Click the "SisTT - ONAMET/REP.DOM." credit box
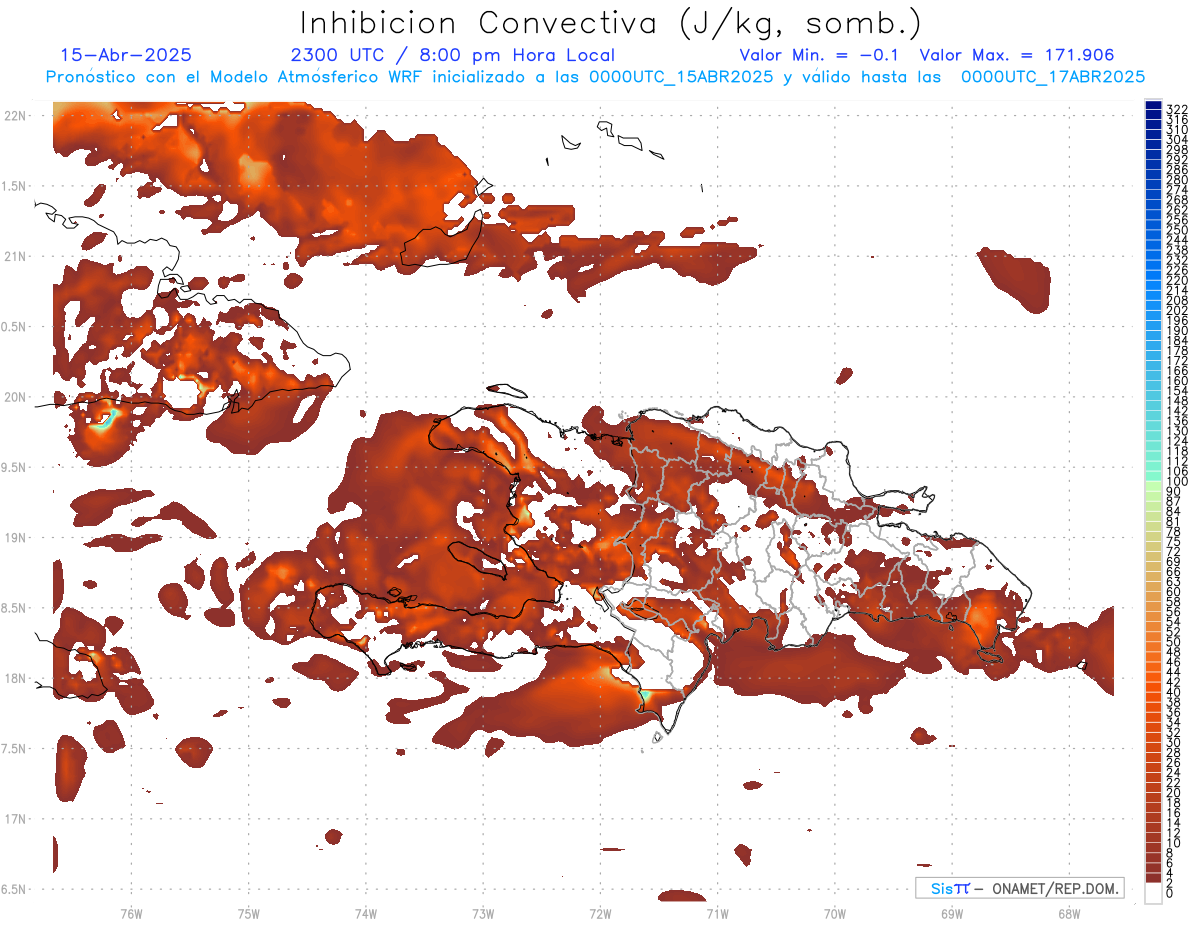1200x927 pixels. point(1019,888)
